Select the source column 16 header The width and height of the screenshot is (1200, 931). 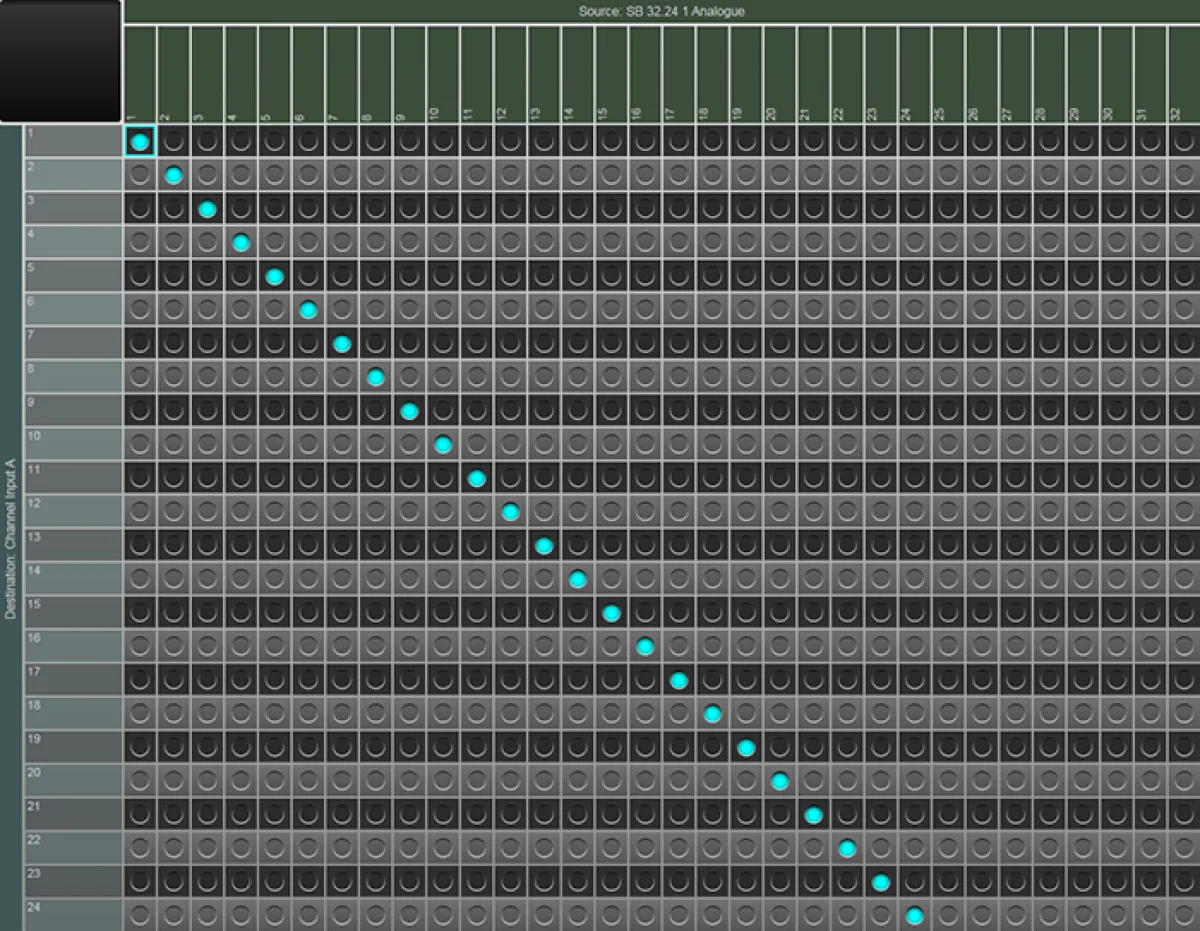pos(645,75)
